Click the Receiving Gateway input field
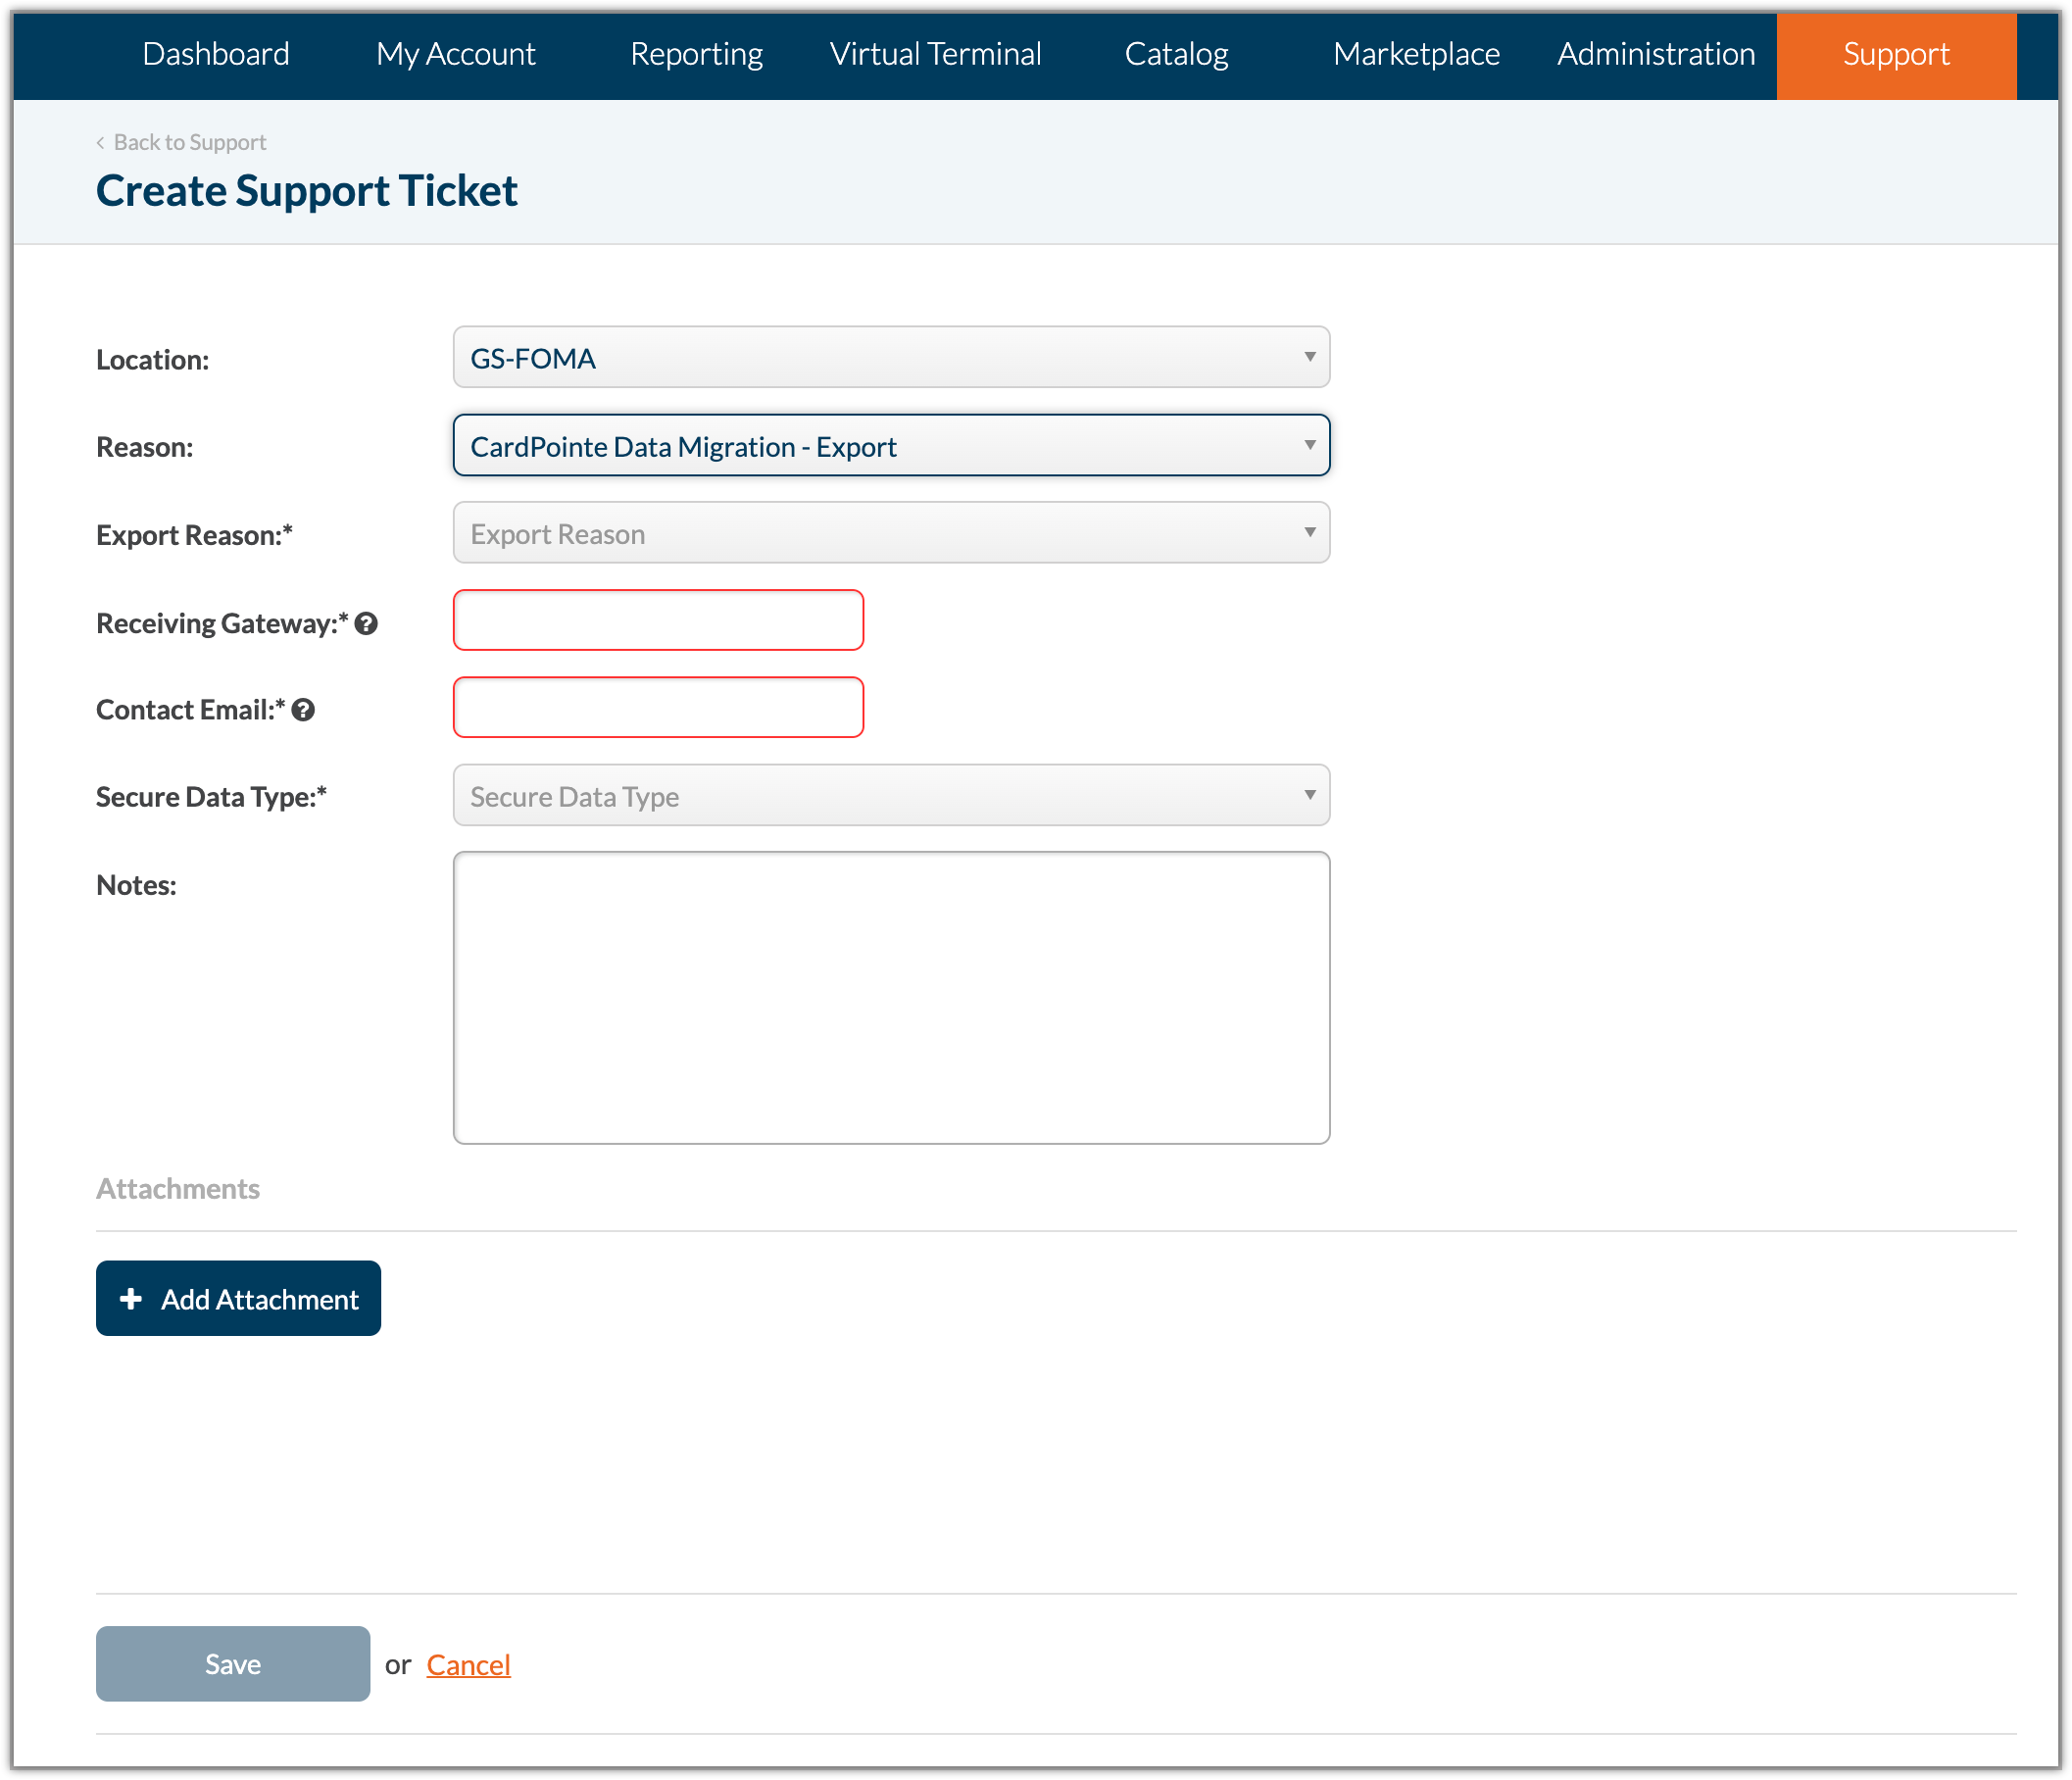Viewport: 2072px width, 1780px height. 658,620
